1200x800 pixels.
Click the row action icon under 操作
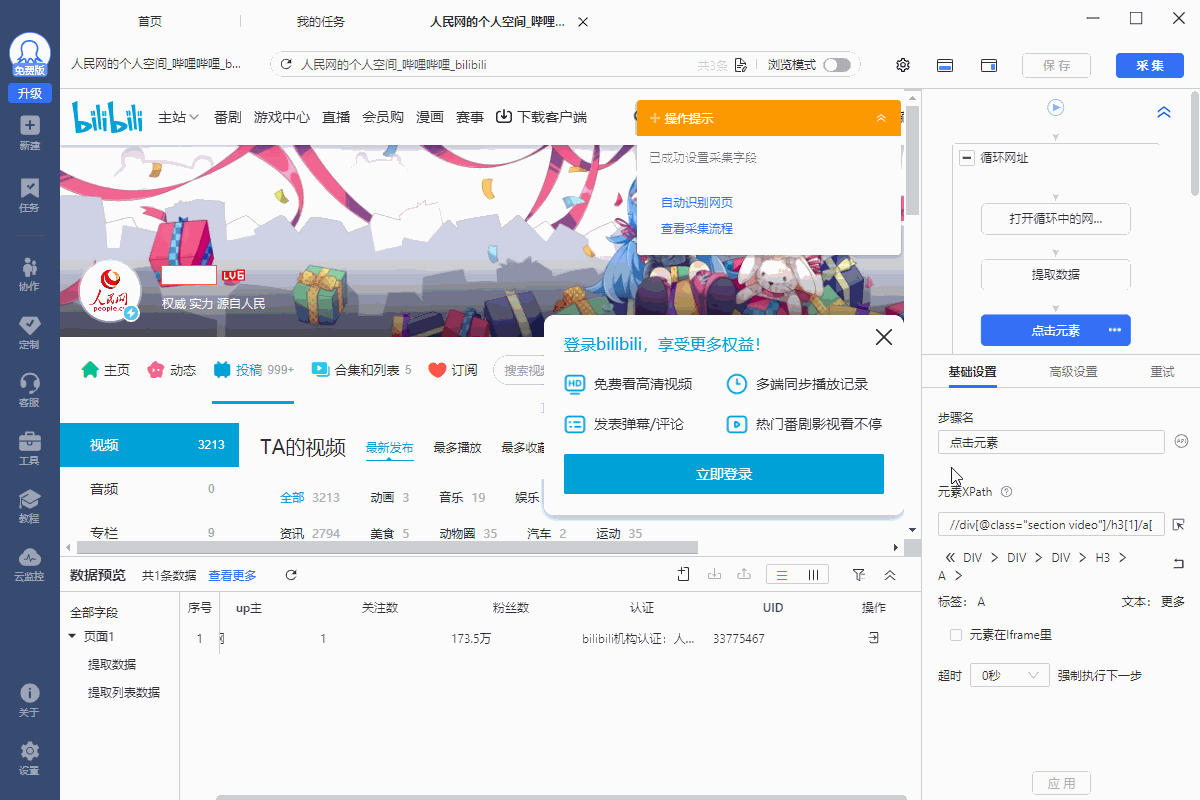[x=873, y=638]
